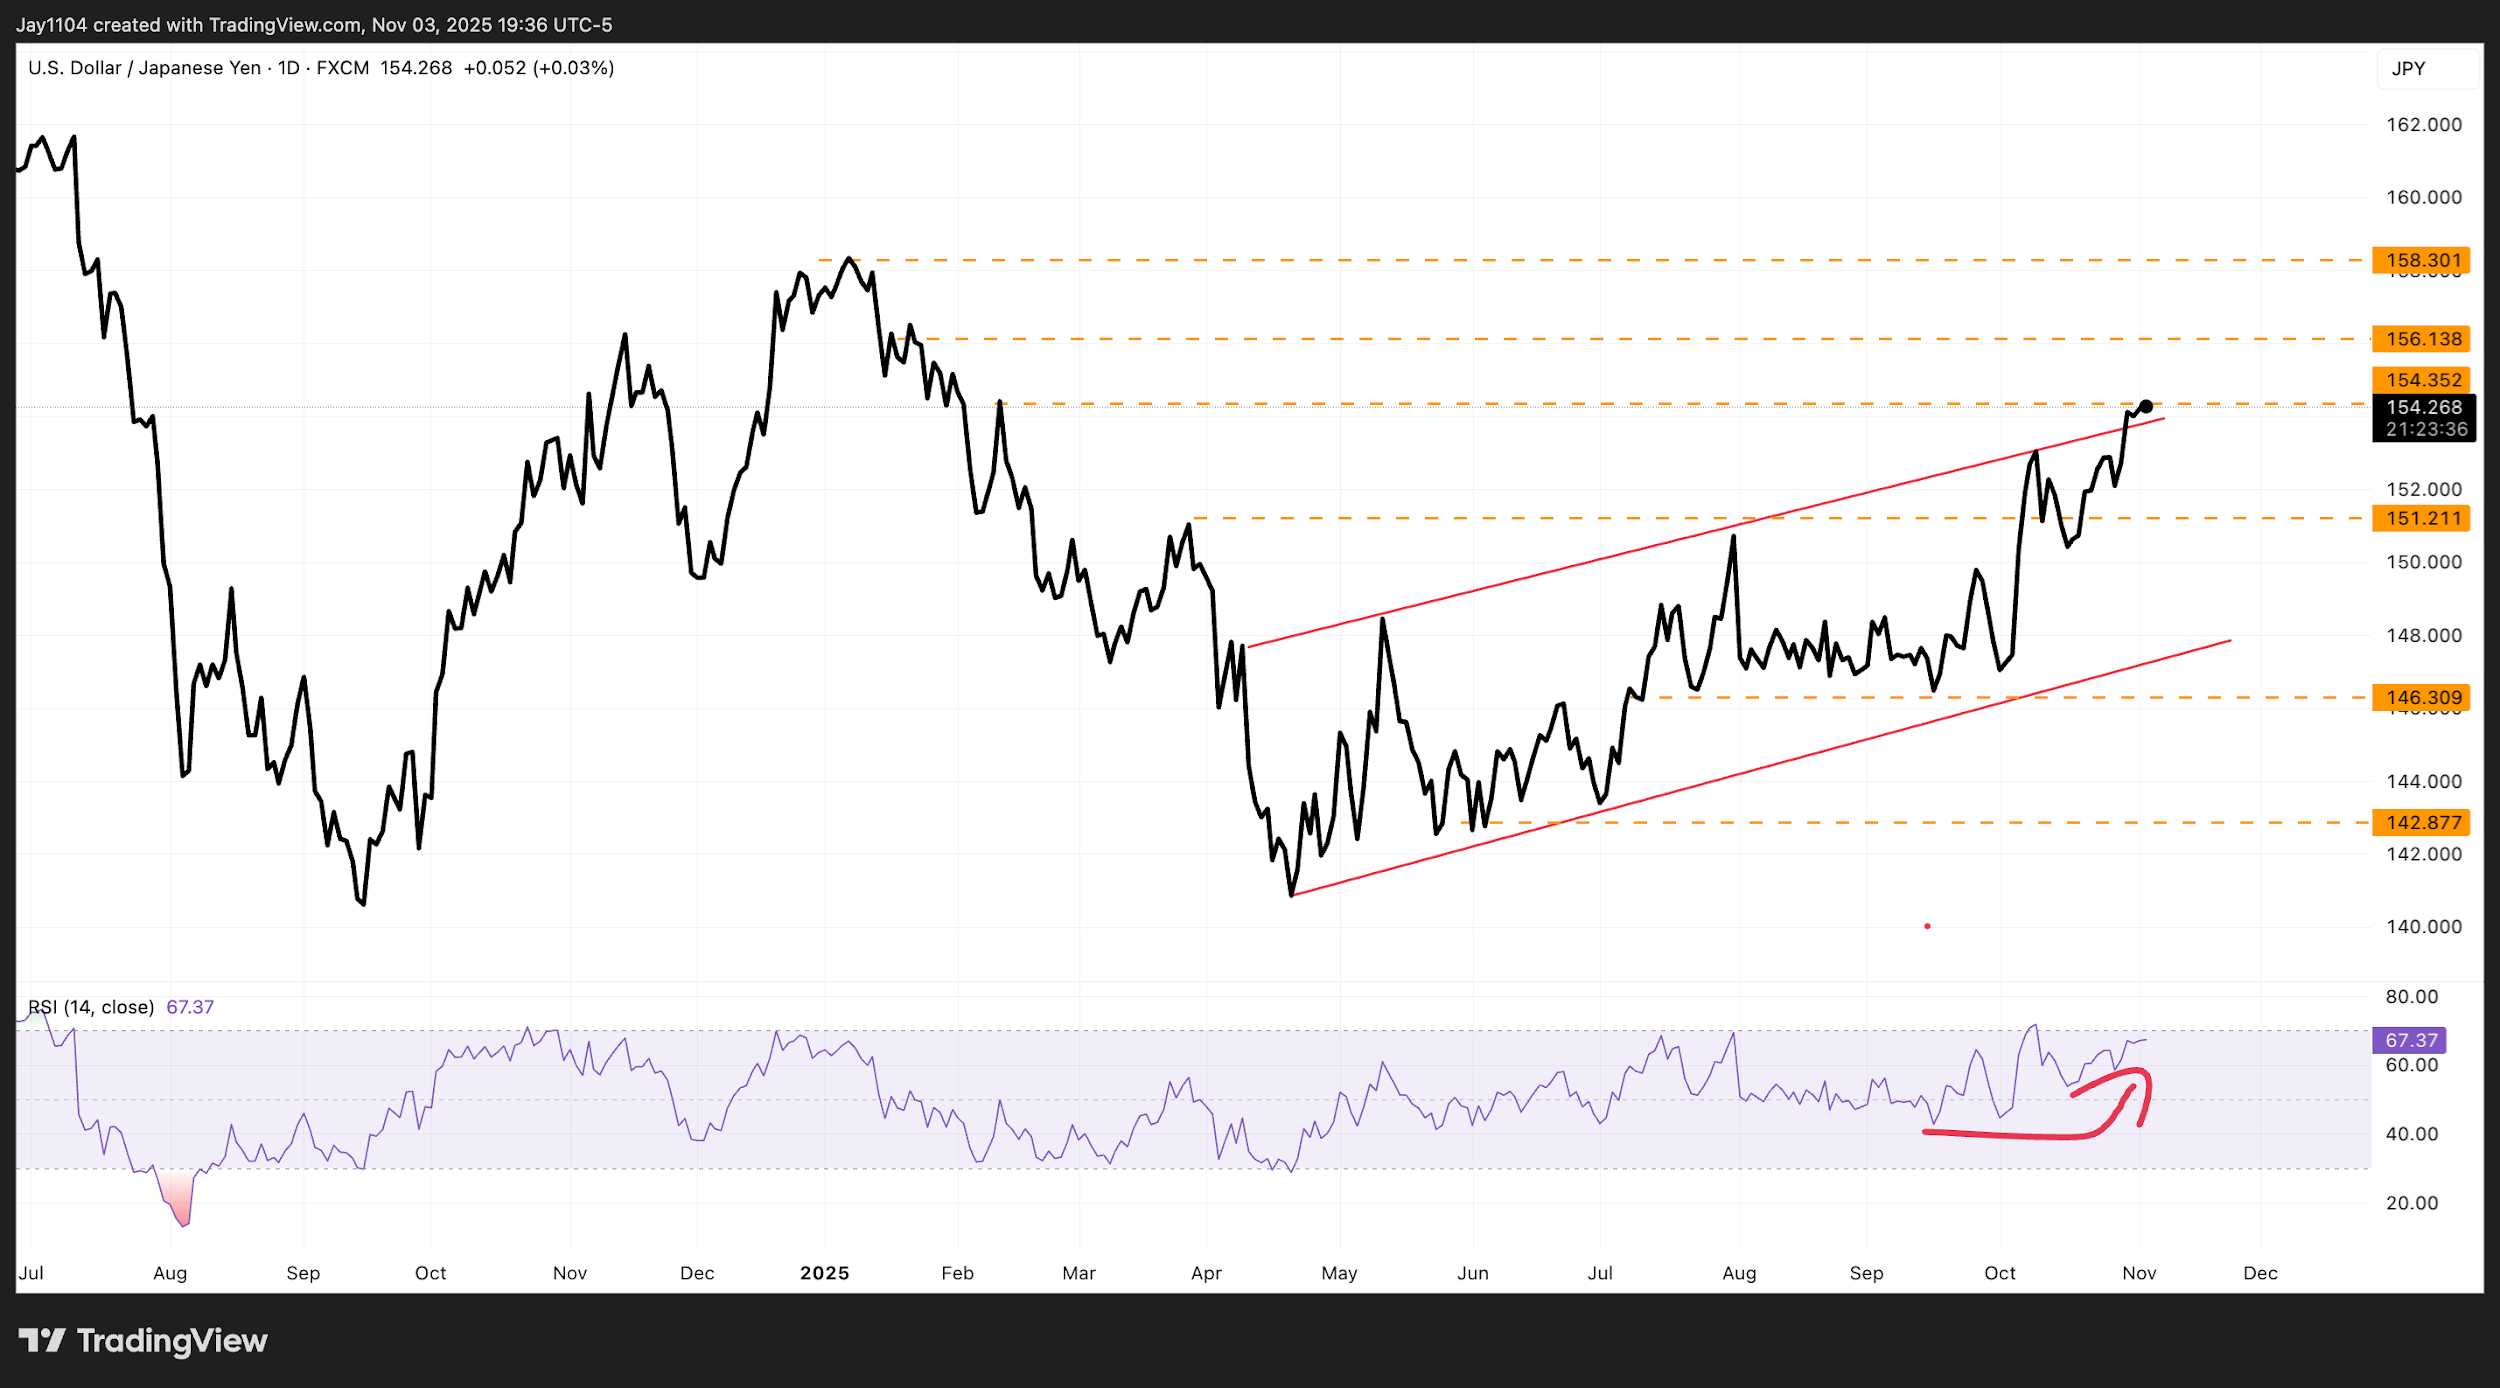Select the red curved arrow drawing on RSI
The width and height of the screenshot is (2500, 1388).
point(2010,1135)
